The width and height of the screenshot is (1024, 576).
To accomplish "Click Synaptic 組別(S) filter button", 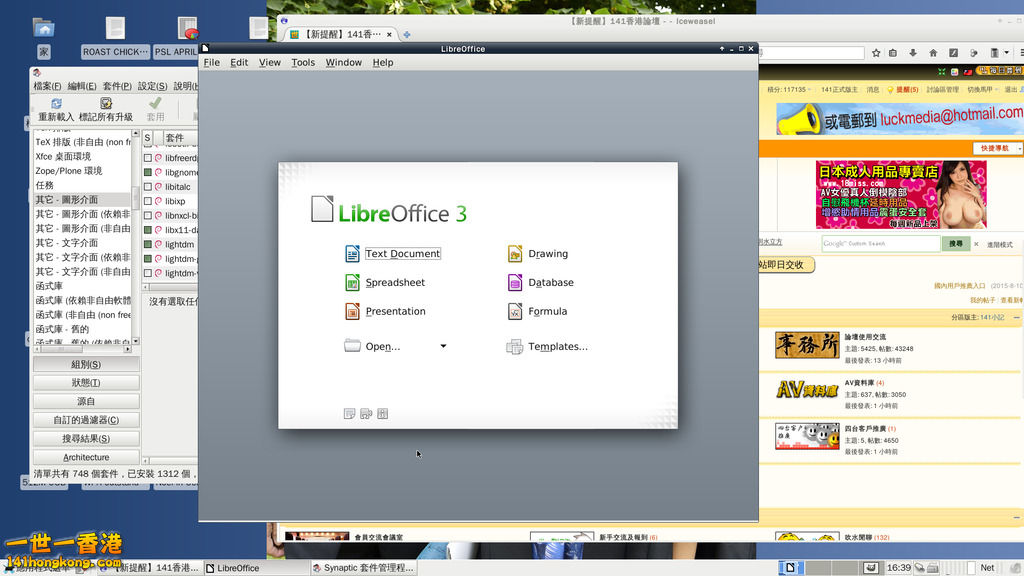I will tap(86, 364).
